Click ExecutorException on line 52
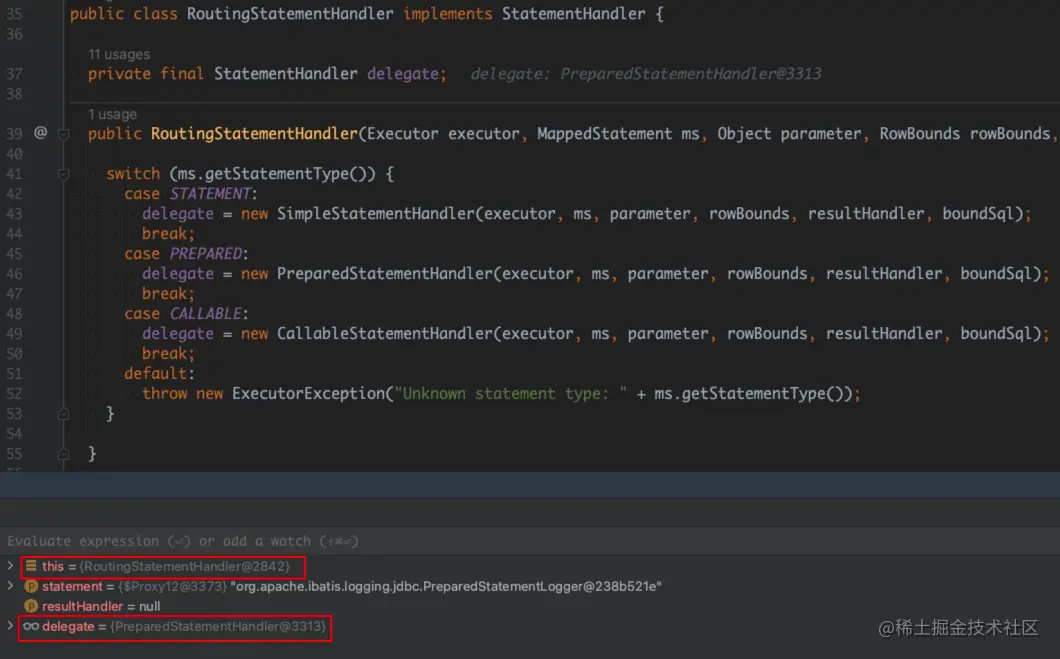This screenshot has width=1060, height=659. 308,393
